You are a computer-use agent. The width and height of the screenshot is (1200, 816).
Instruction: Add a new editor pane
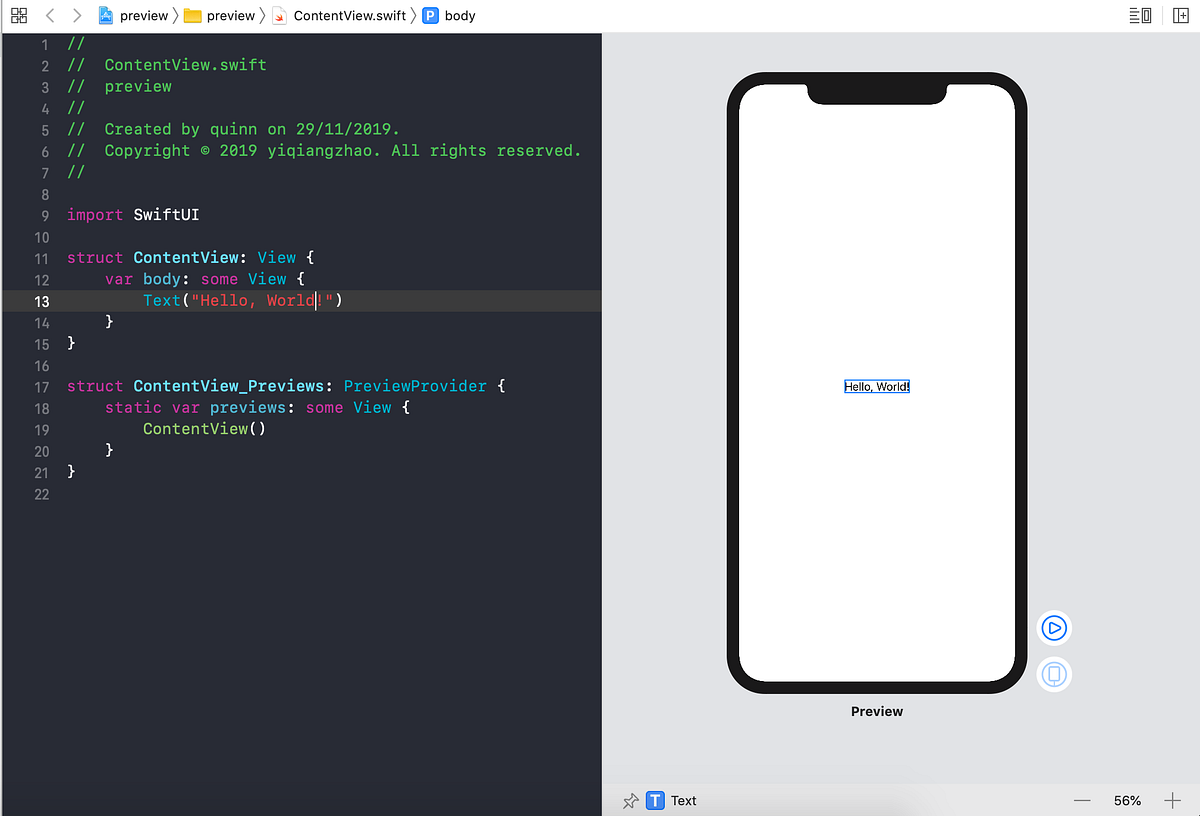(x=1183, y=15)
